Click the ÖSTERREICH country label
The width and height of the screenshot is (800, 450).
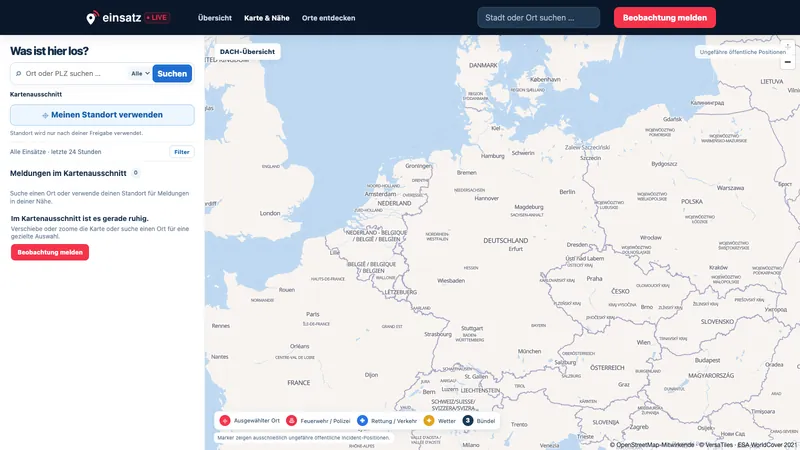(607, 367)
